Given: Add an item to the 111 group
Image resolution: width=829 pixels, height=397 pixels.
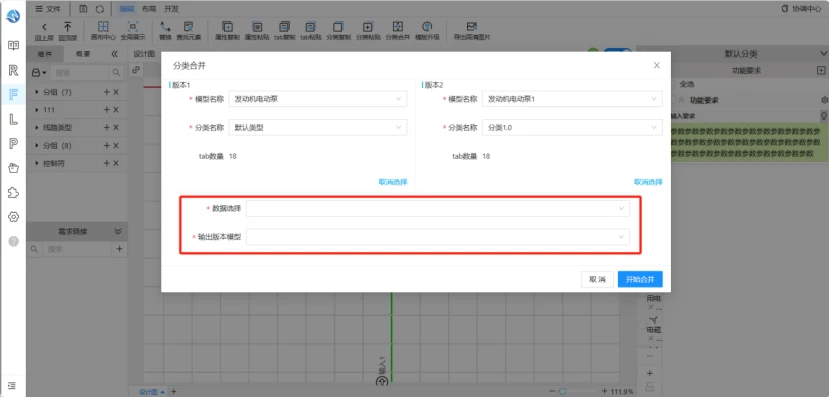Looking at the screenshot, I should click(x=107, y=109).
